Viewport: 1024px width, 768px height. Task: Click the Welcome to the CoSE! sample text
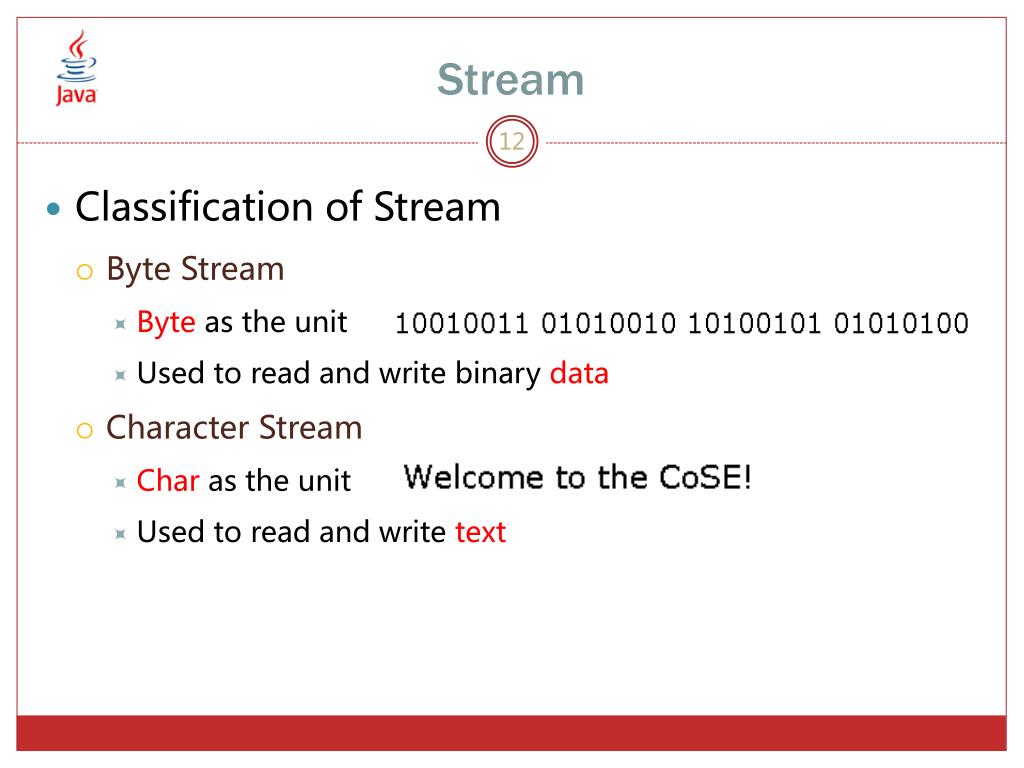click(578, 477)
